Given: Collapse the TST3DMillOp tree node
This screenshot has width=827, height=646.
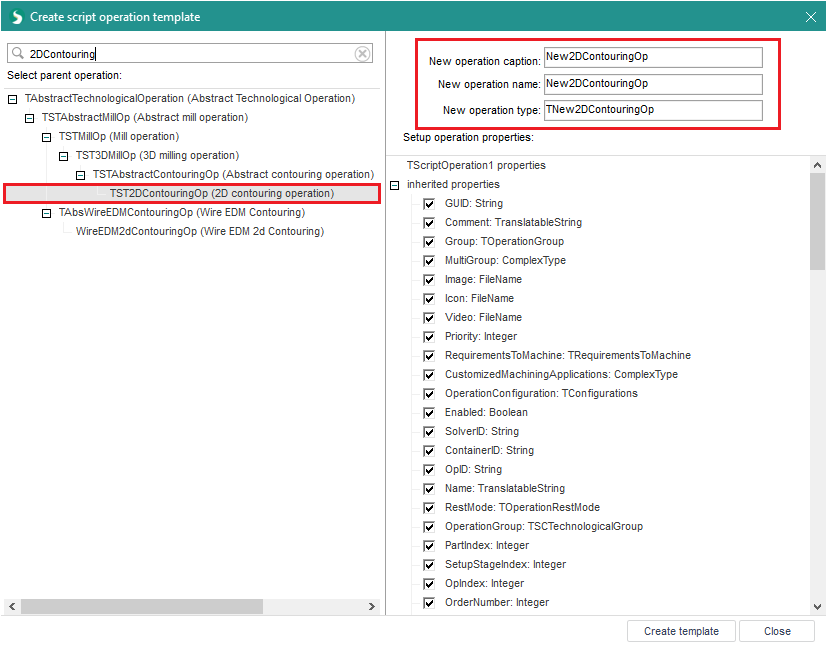Looking at the screenshot, I should pyautogui.click(x=64, y=156).
